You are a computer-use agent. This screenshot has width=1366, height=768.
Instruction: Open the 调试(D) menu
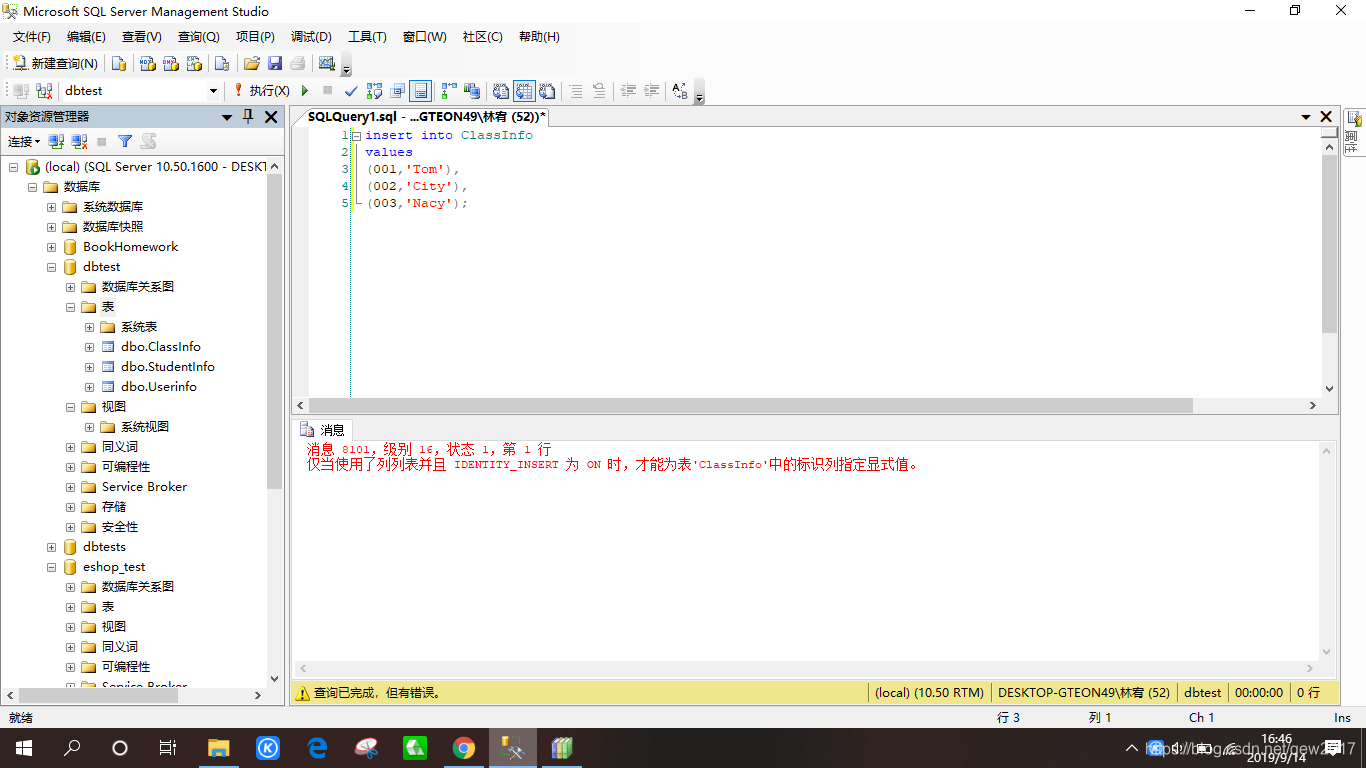coord(311,37)
